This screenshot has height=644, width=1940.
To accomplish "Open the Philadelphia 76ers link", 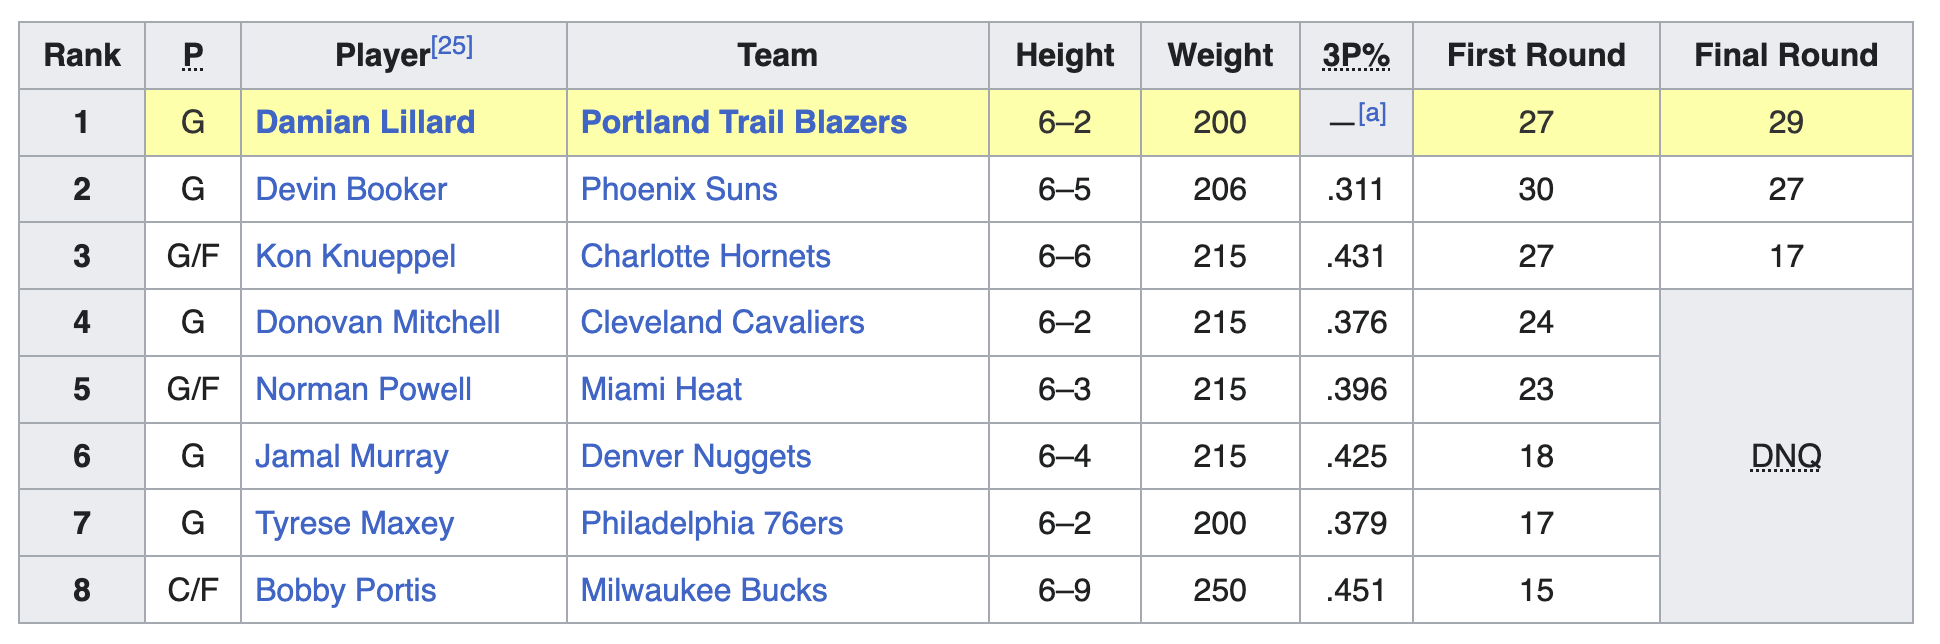I will click(x=711, y=523).
